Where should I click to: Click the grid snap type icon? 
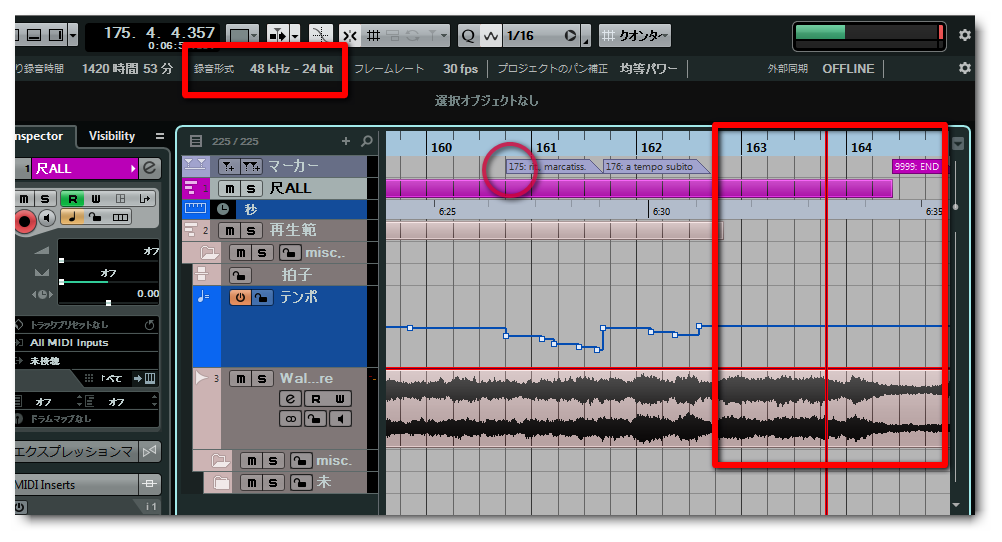[374, 35]
